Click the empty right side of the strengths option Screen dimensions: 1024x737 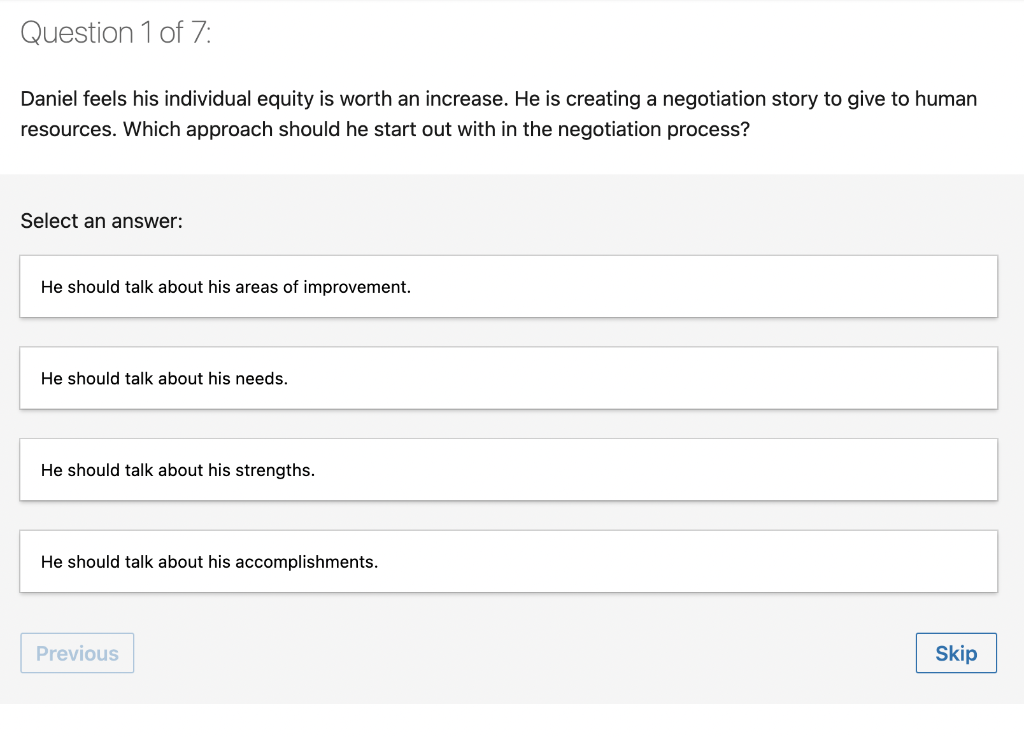click(800, 470)
